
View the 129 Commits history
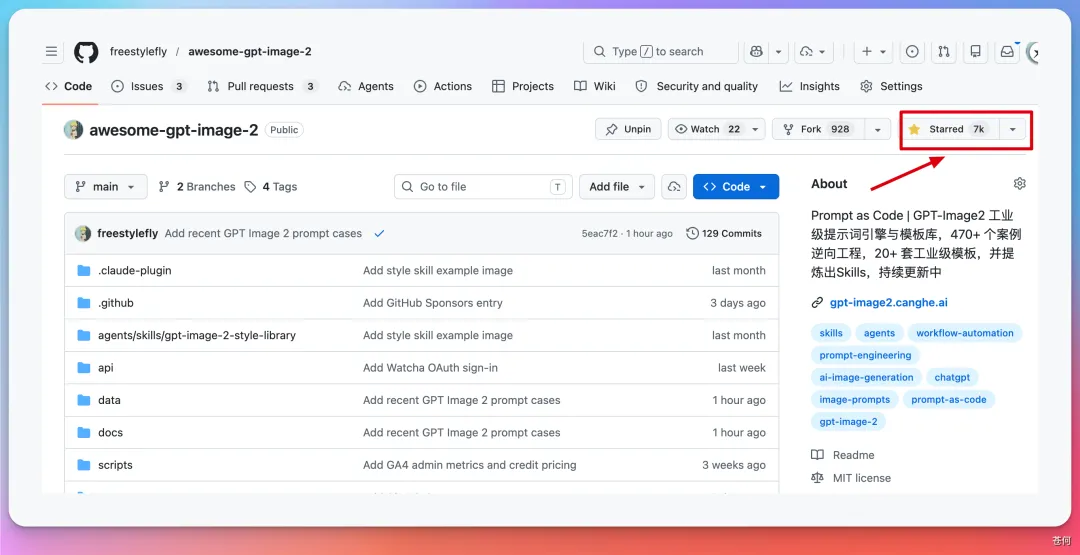(724, 233)
